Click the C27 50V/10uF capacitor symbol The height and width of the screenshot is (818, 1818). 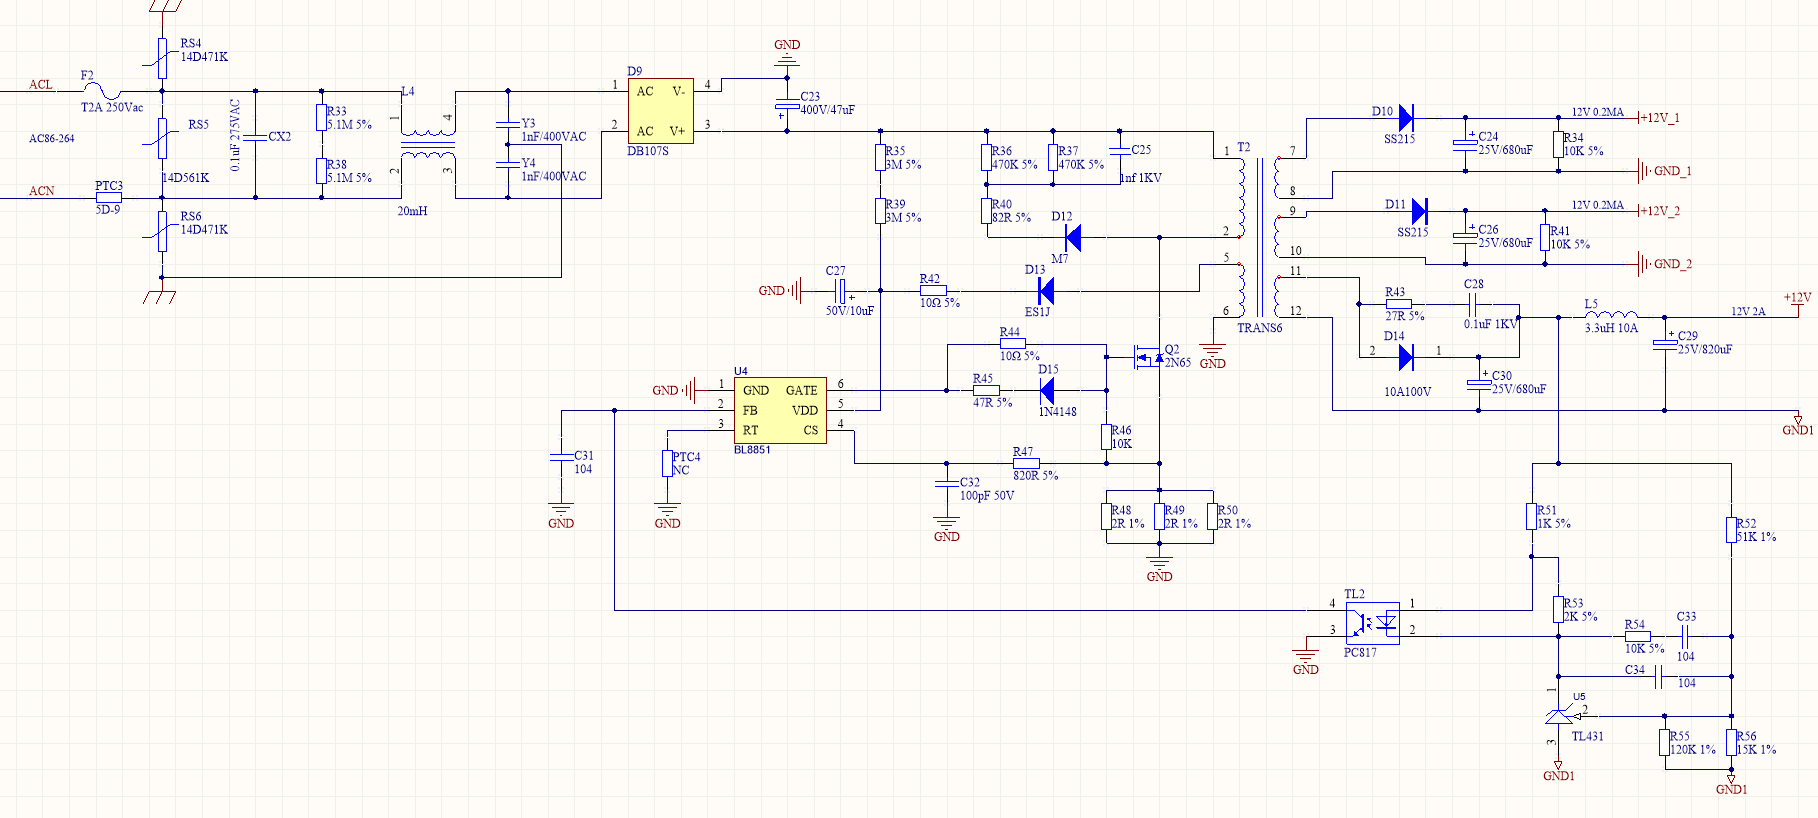(841, 291)
